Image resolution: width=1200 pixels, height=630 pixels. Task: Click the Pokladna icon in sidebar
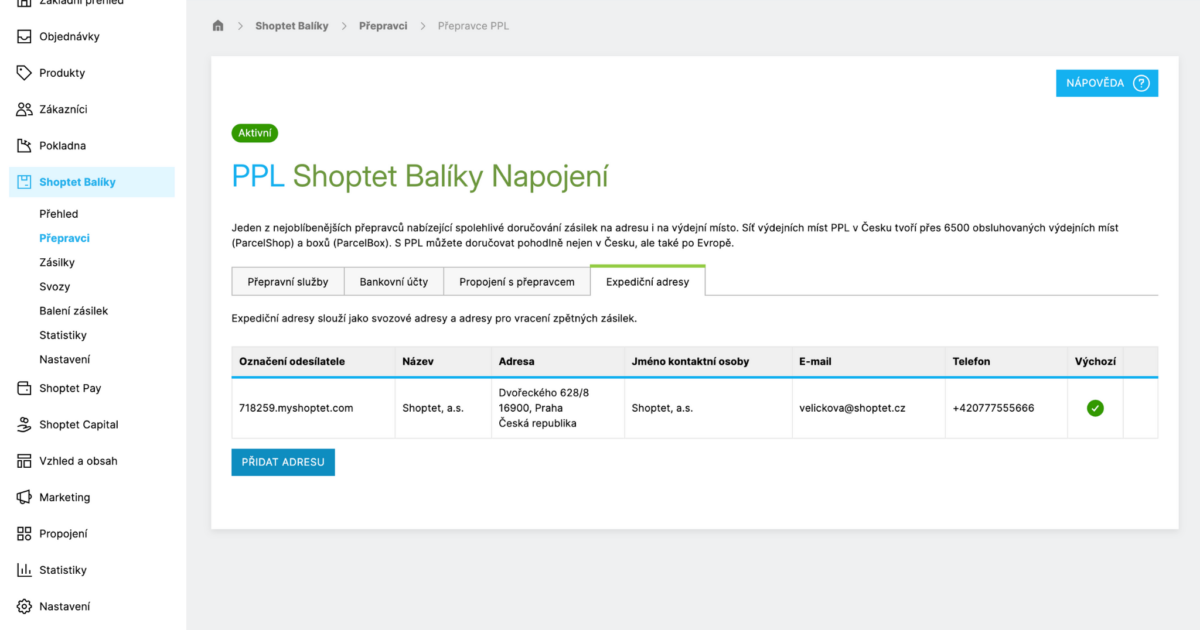click(x=24, y=146)
